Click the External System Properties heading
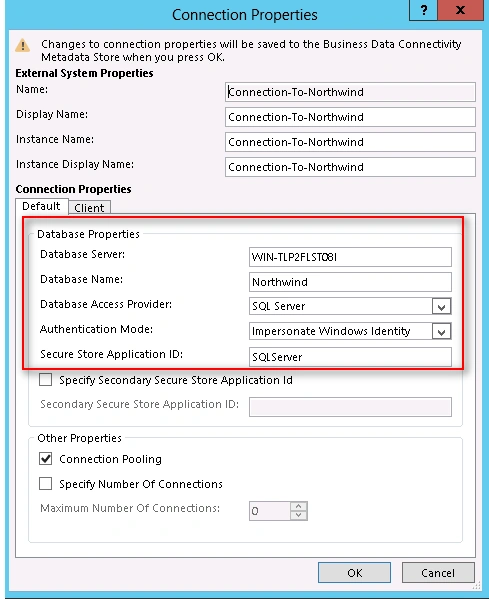489x599 pixels. [84, 73]
